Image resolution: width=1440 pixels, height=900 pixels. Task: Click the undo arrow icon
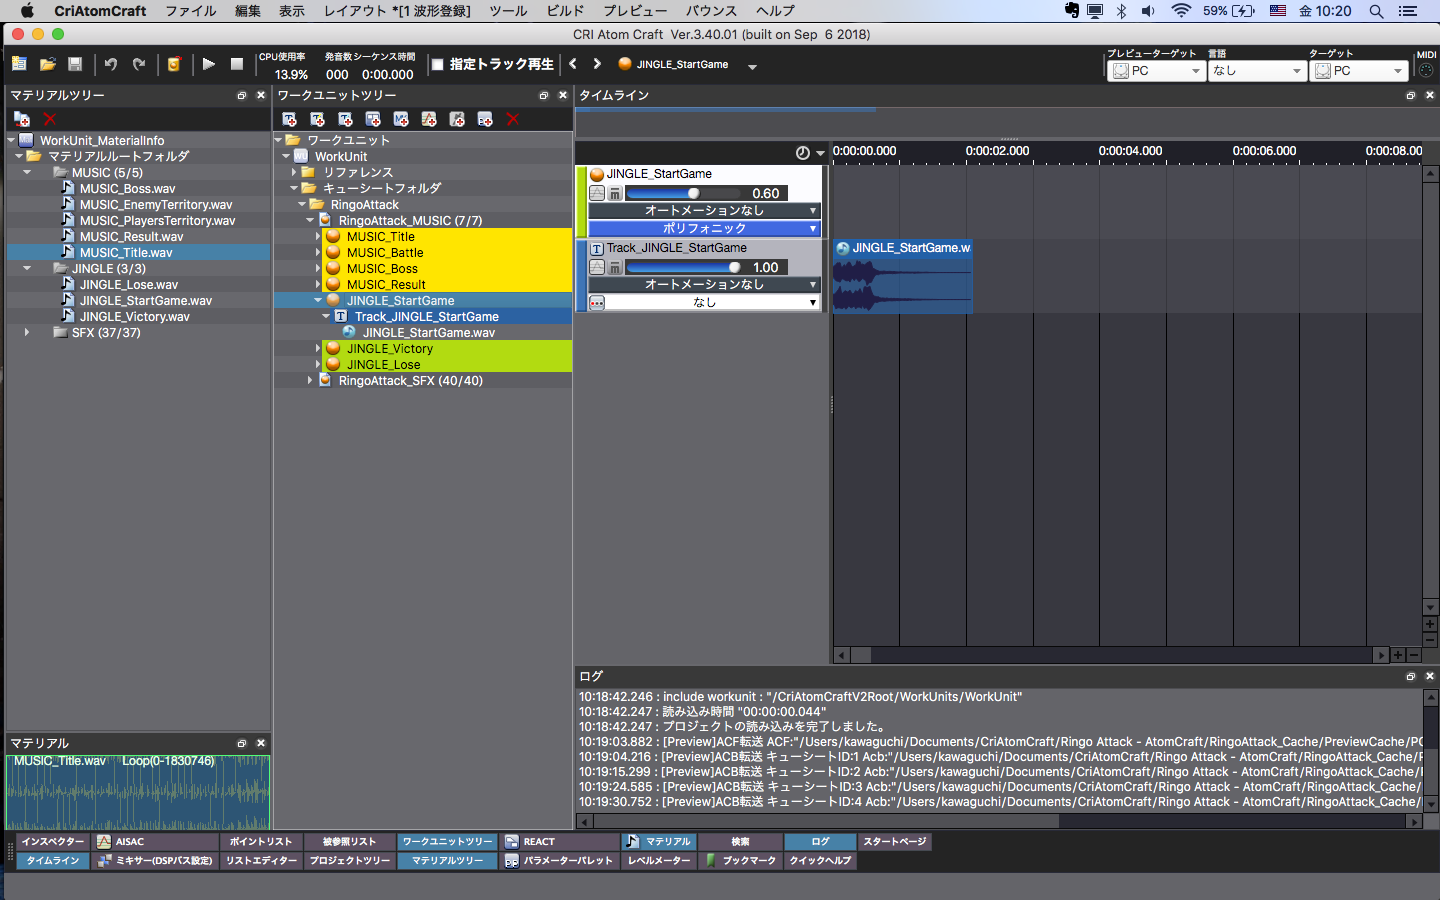111,64
